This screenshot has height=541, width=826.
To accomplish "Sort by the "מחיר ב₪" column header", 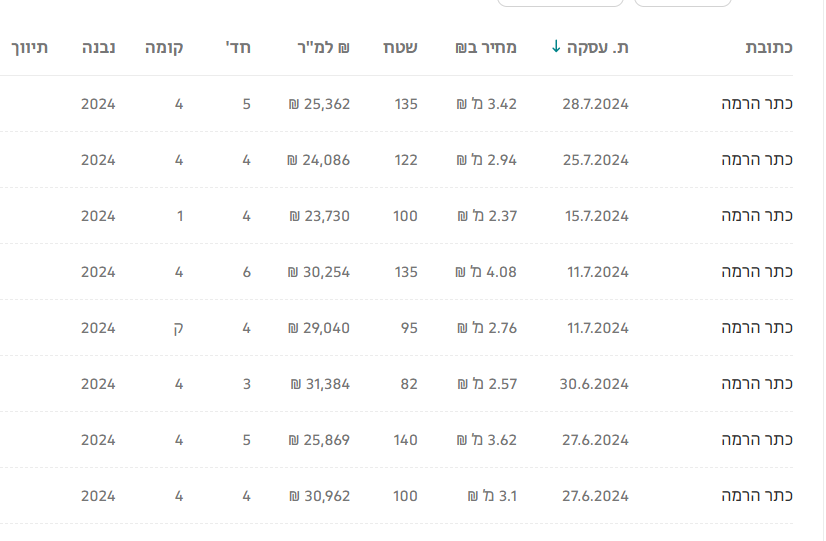I will pos(486,47).
